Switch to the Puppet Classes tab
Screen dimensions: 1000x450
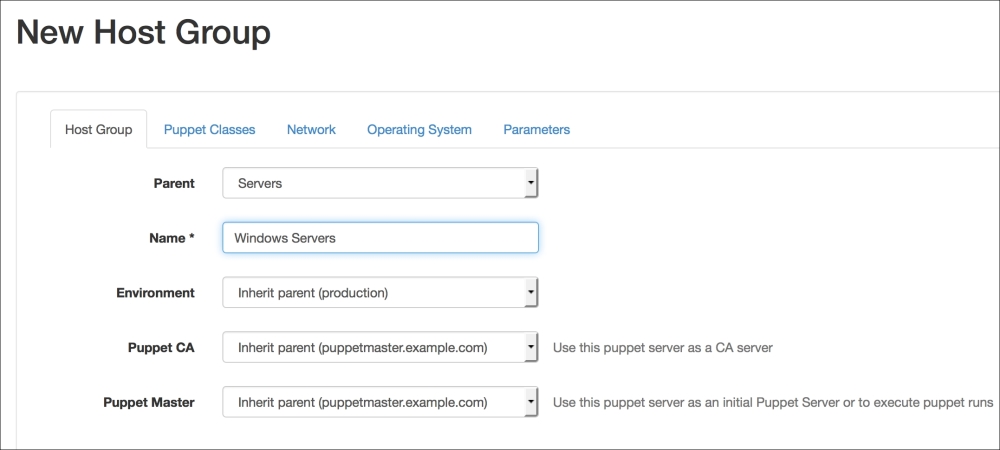[x=209, y=129]
